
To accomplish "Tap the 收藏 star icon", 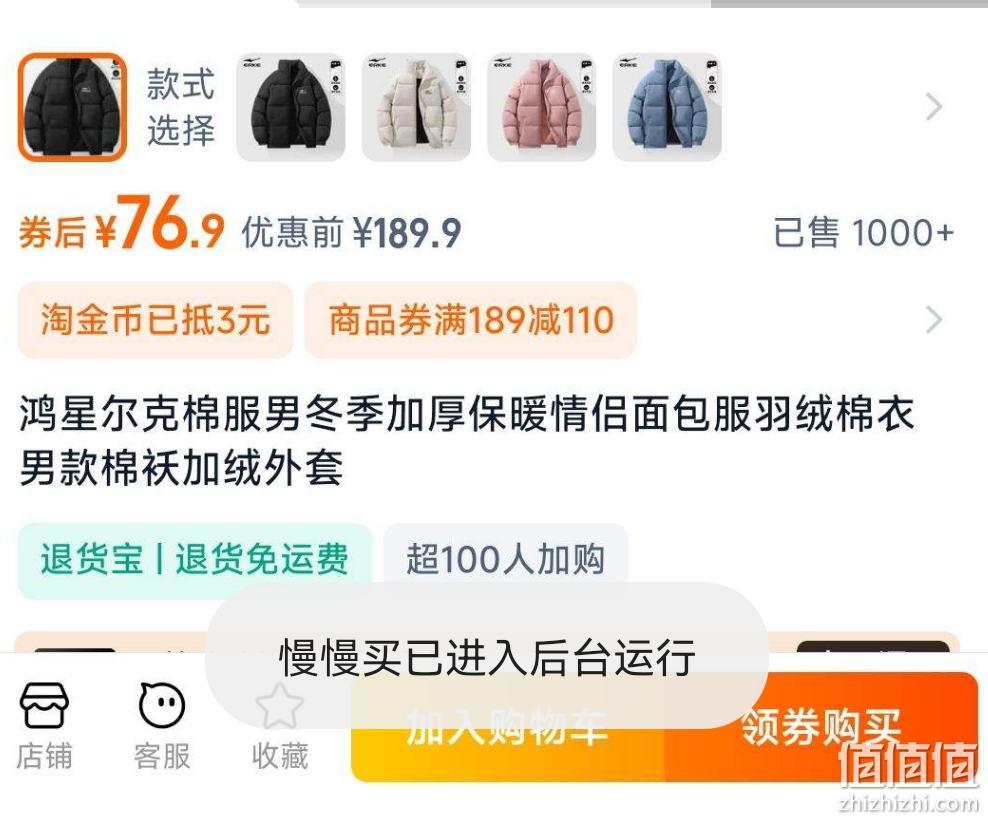I will (280, 726).
